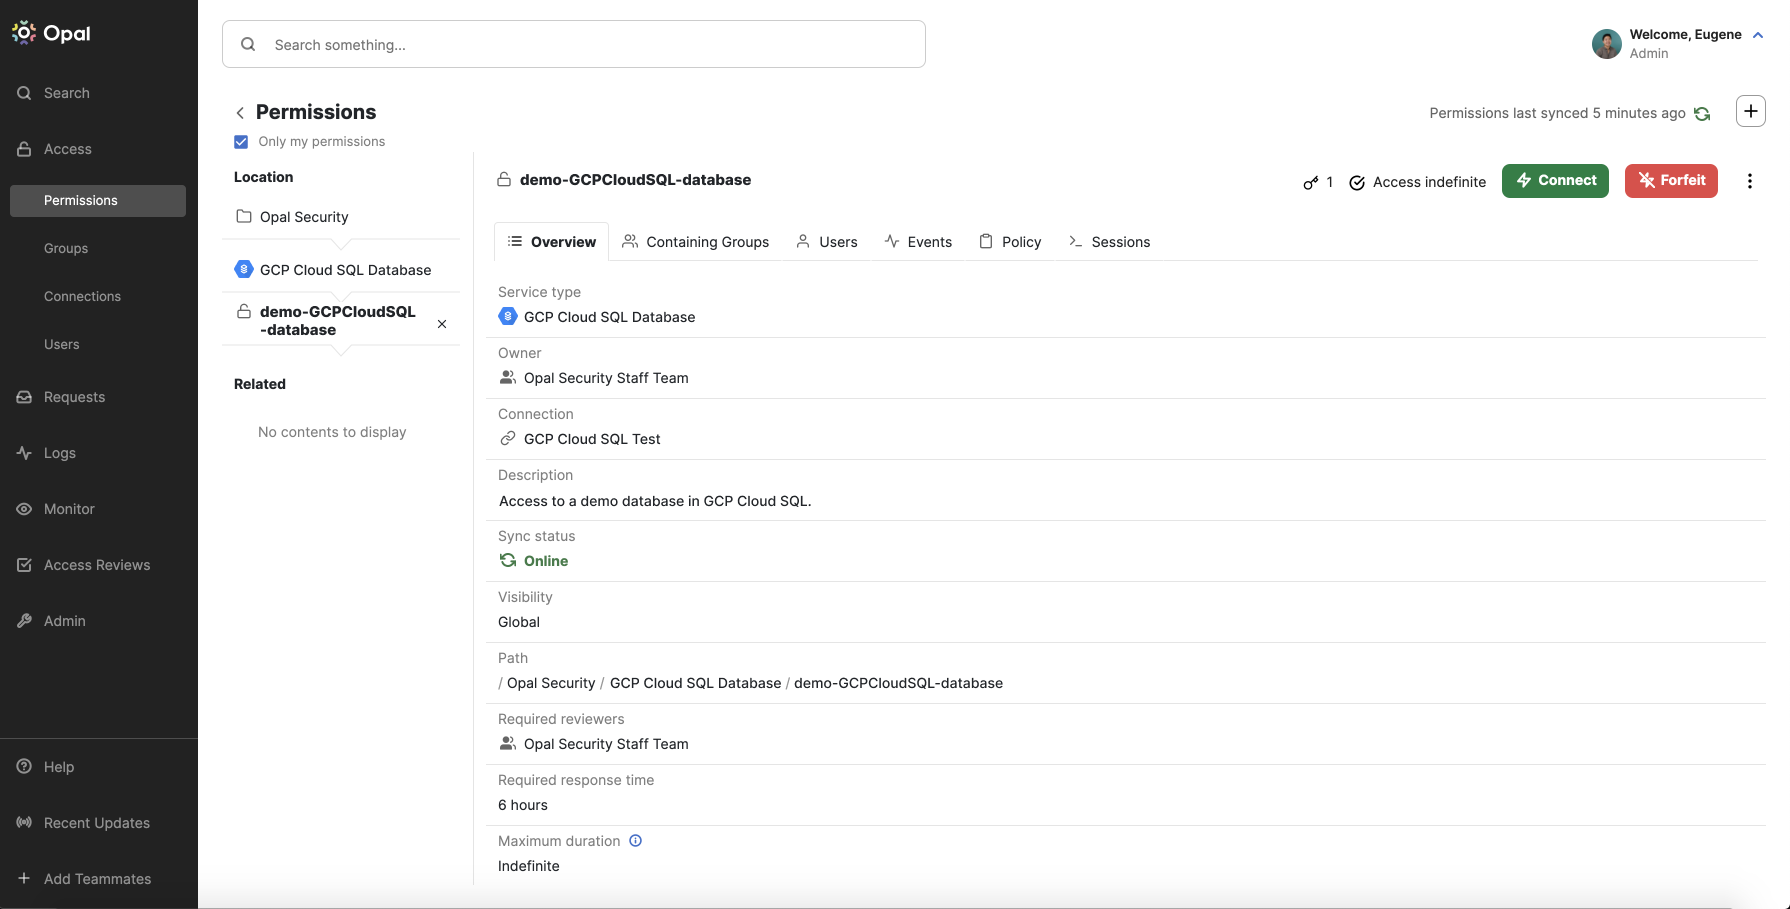
Task: Click required reviewers Opal Security Staff Team
Action: 594,744
